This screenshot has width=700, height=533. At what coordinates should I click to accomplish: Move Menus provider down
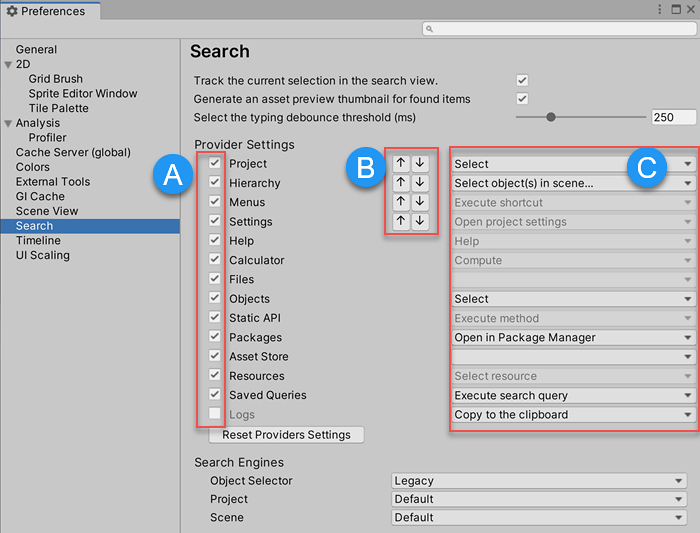(x=420, y=202)
